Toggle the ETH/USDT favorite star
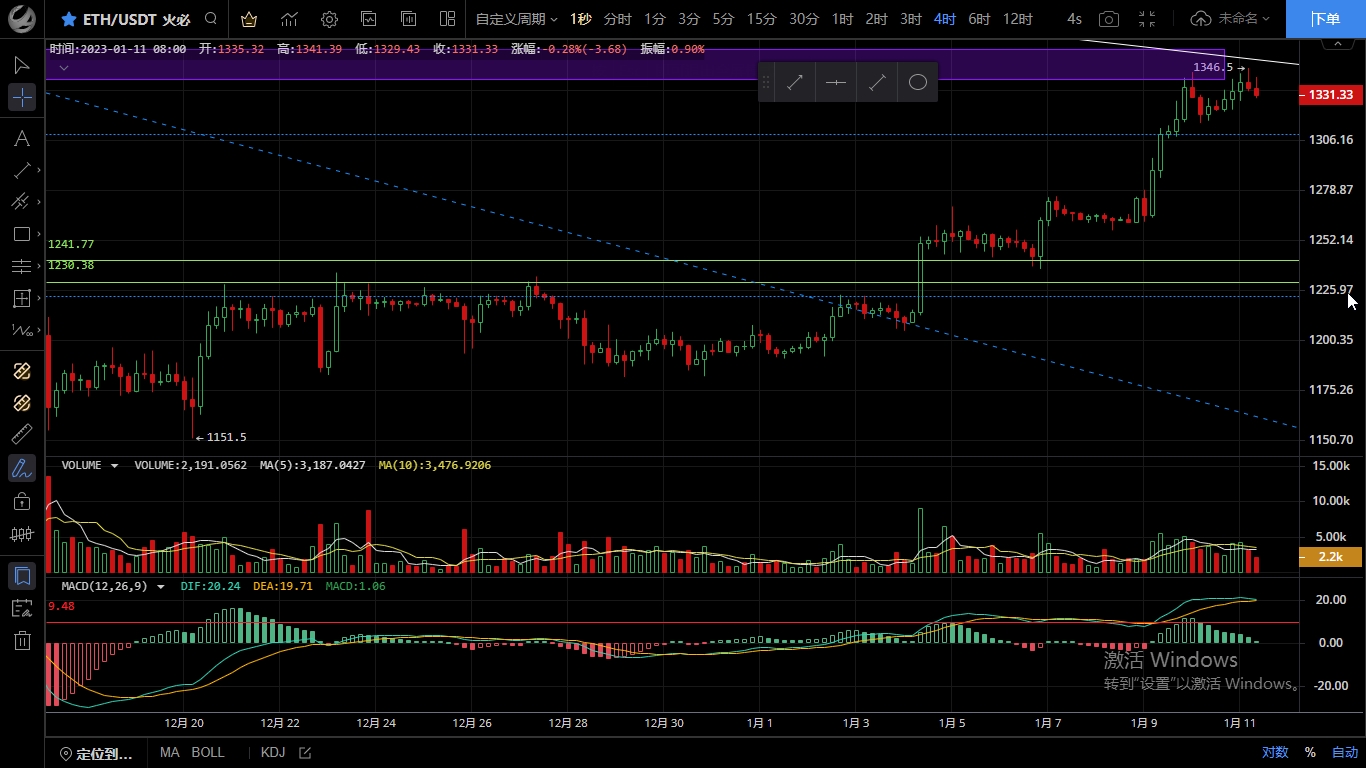 [x=69, y=19]
